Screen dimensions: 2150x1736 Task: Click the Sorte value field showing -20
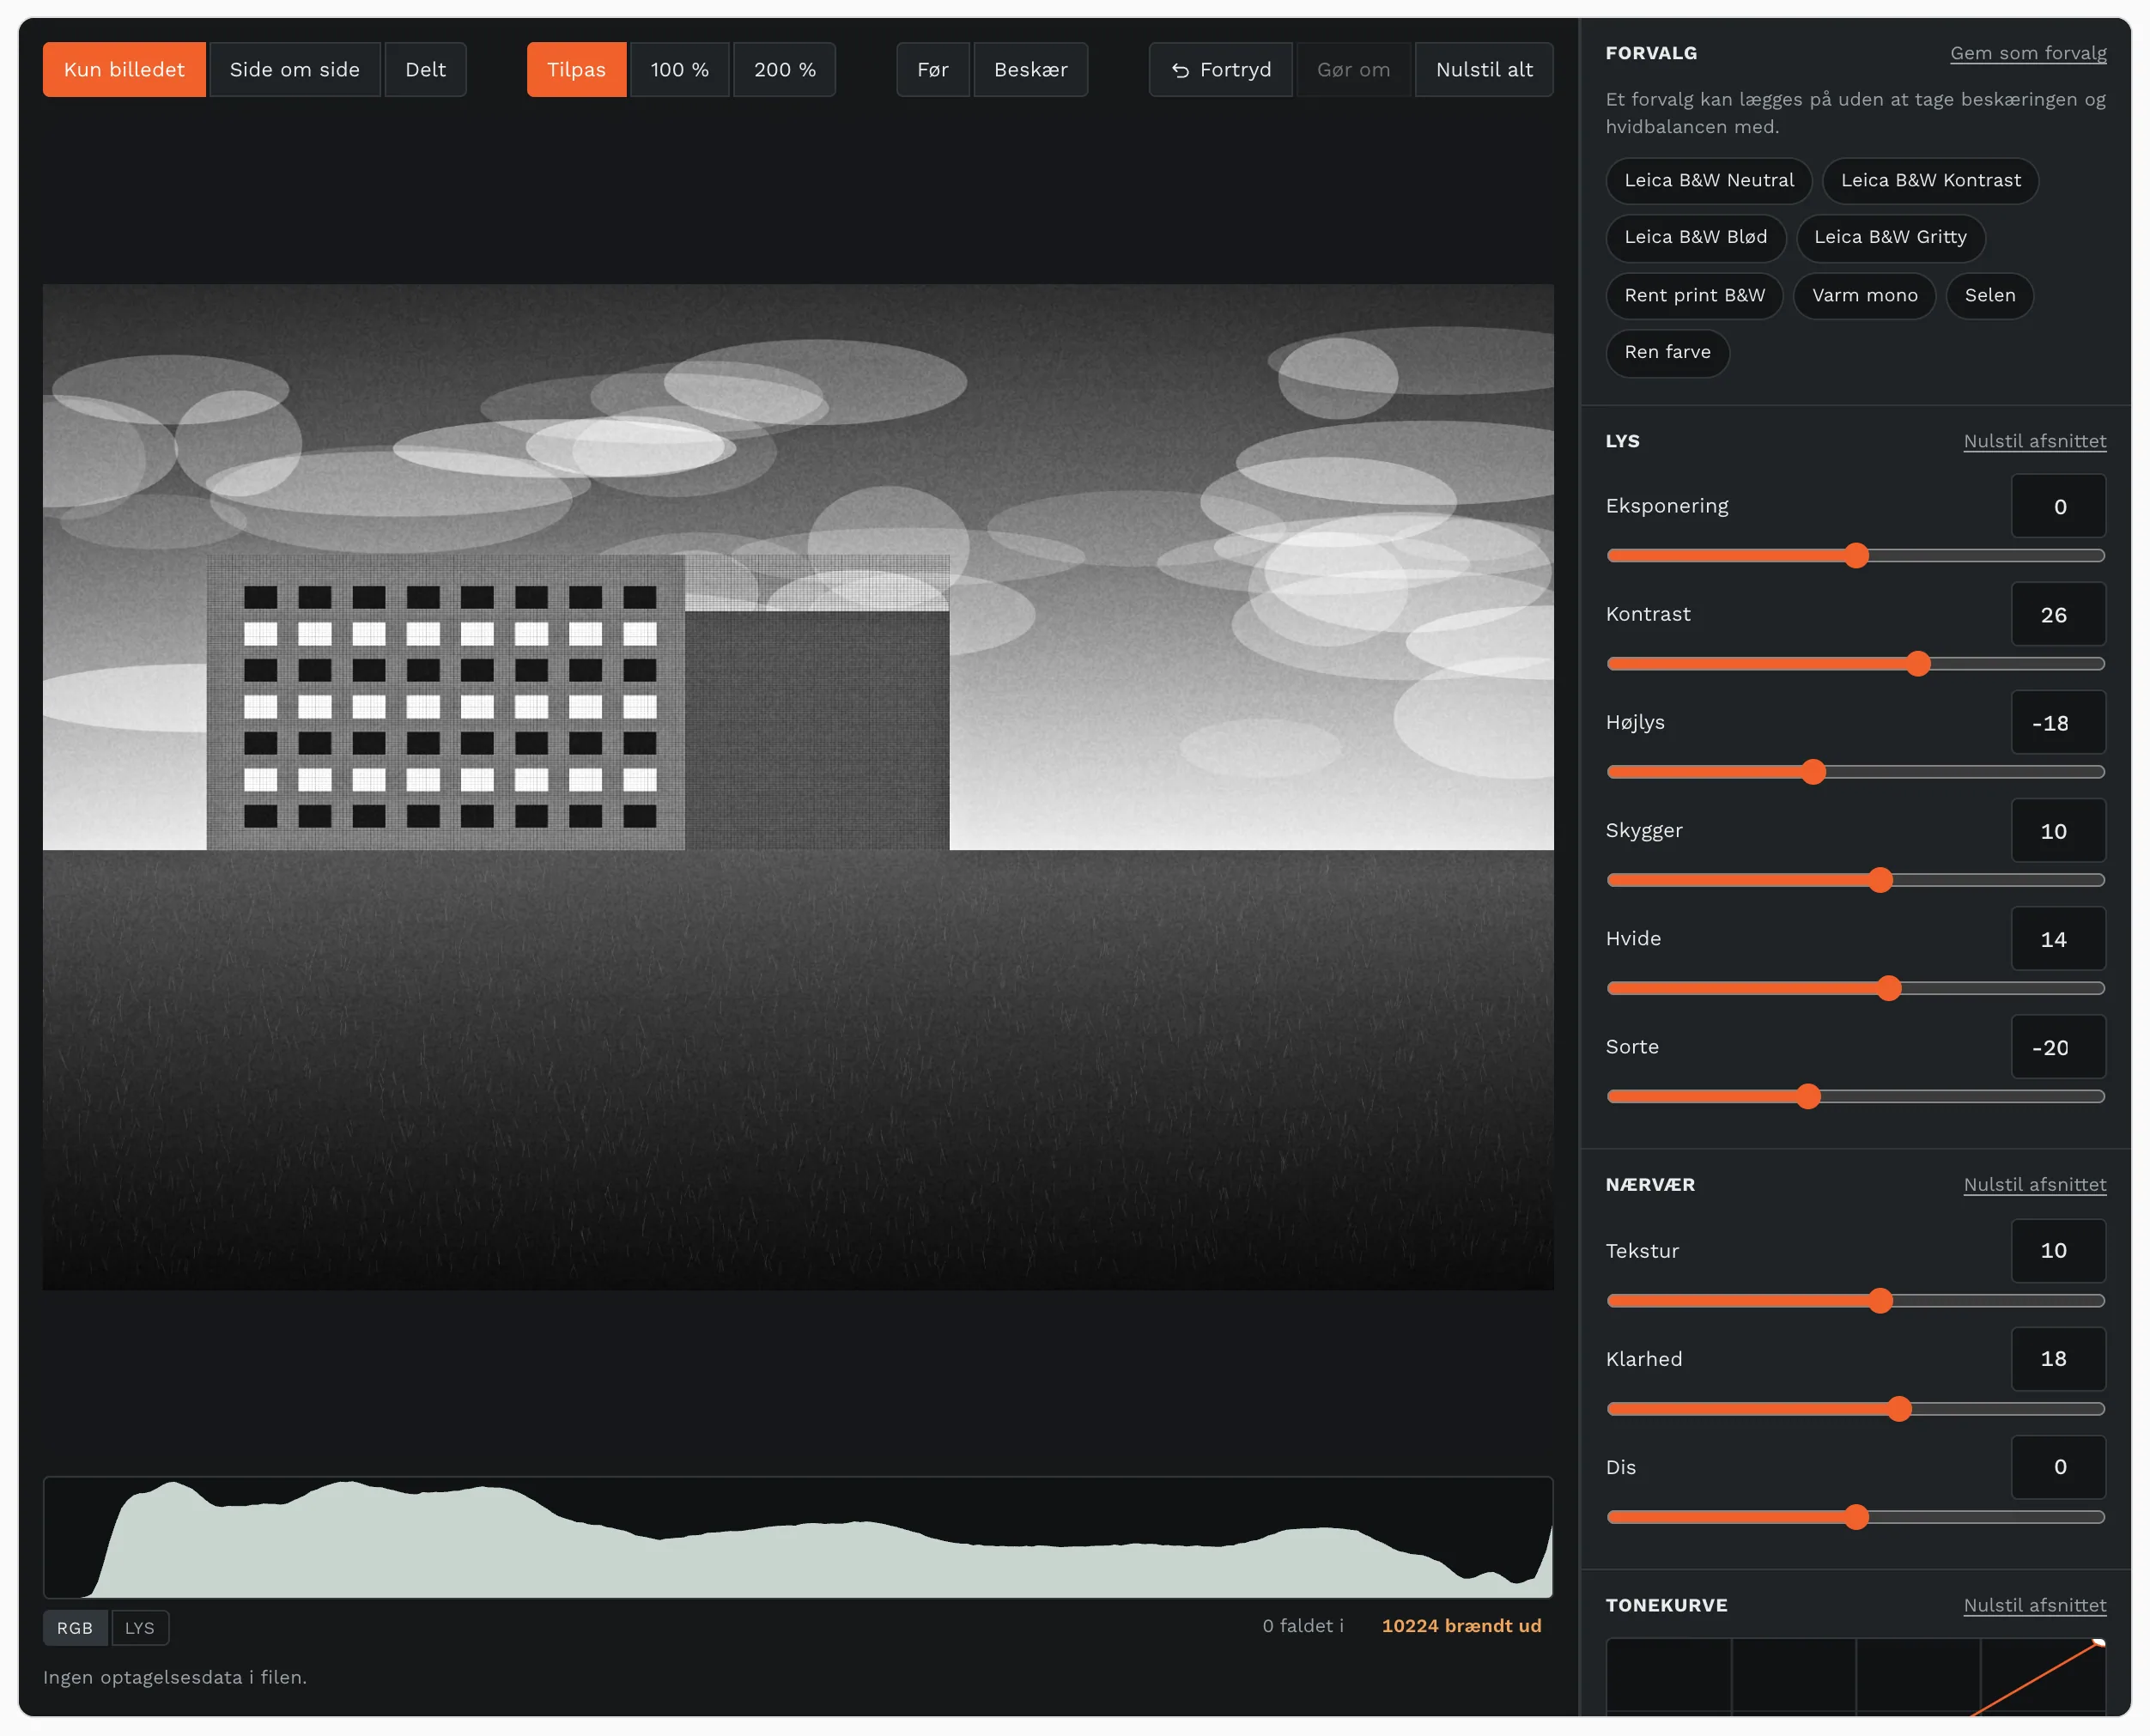point(2058,1047)
